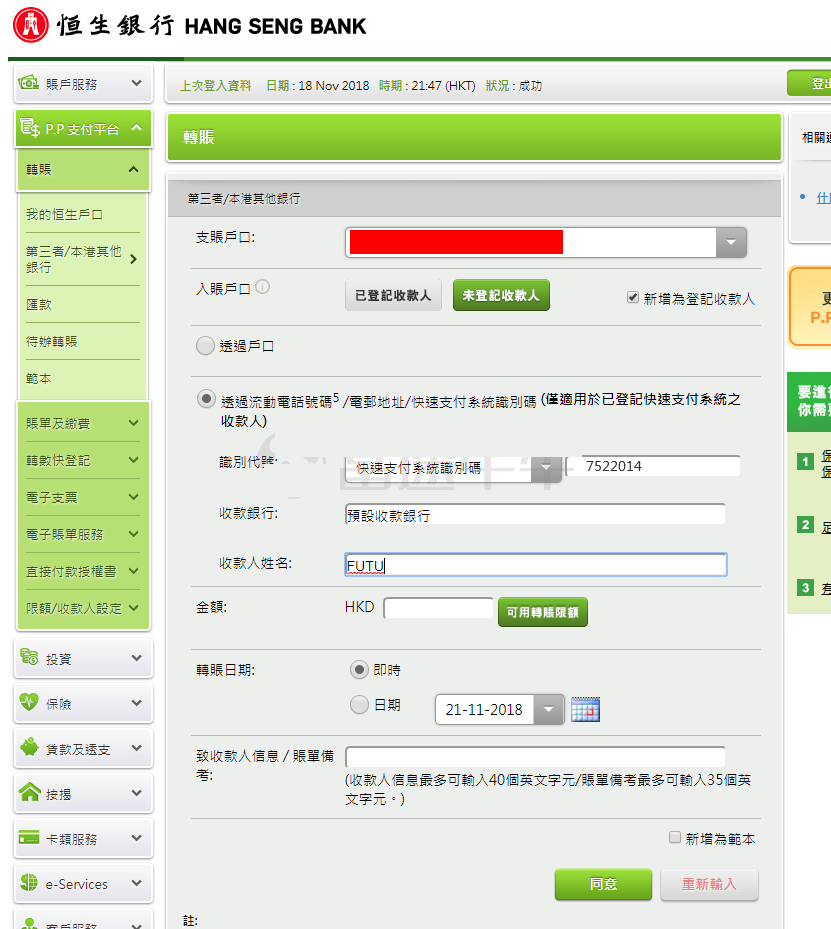
Task: Expand the 按揭 menu
Action: (83, 793)
